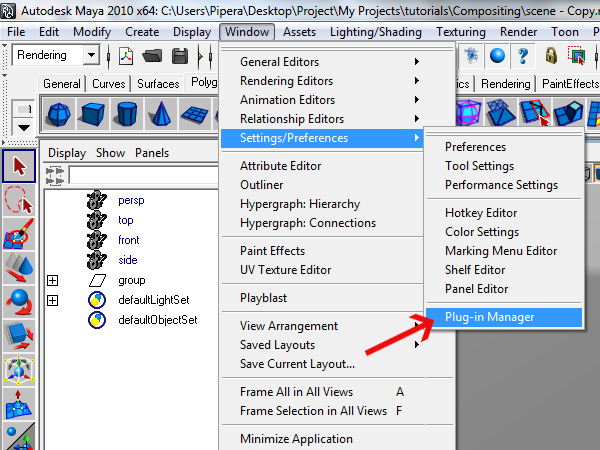
Task: Select the side camera in Outliner
Action: (x=127, y=260)
